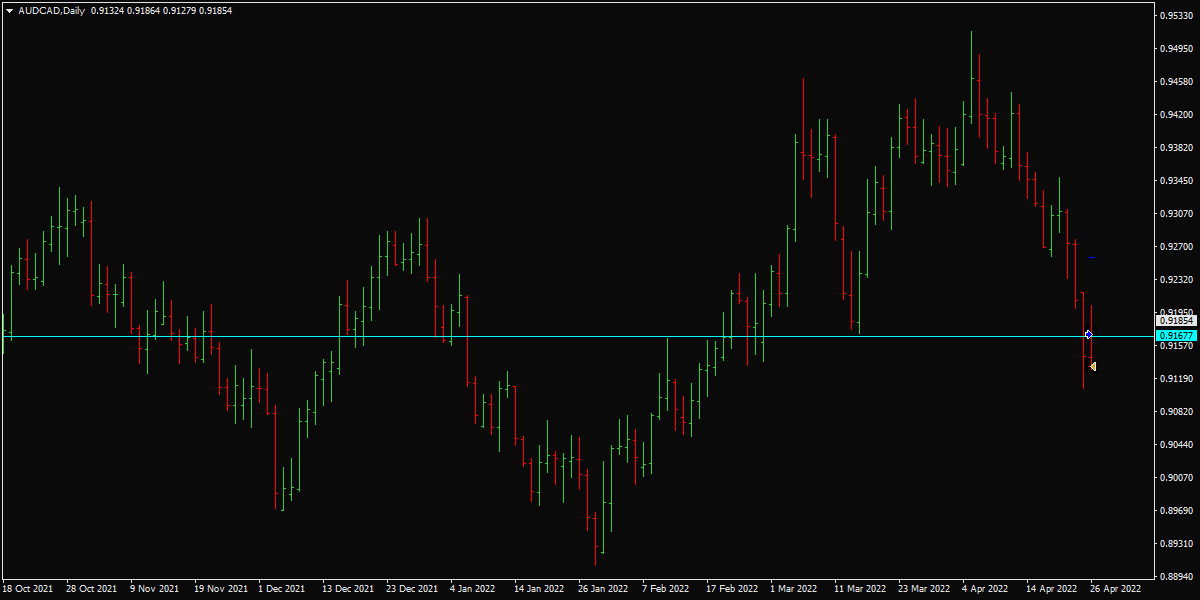The image size is (1200, 600).
Task: Click the 1 Mar 2022 date label
Action: tap(794, 589)
